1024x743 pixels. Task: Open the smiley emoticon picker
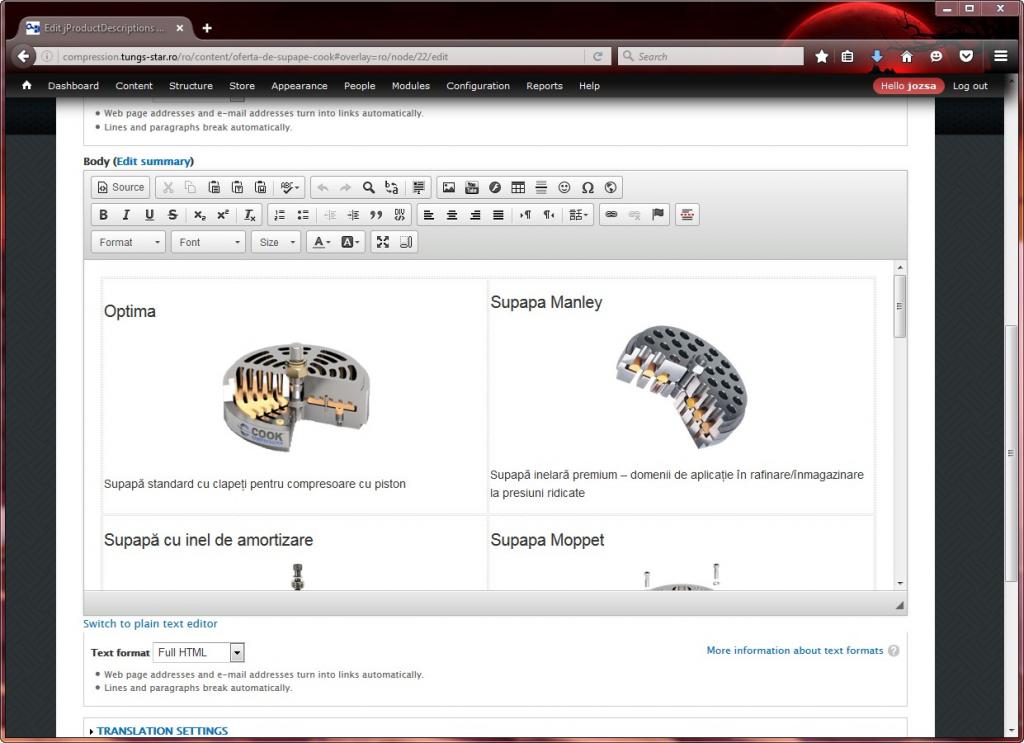coord(564,187)
